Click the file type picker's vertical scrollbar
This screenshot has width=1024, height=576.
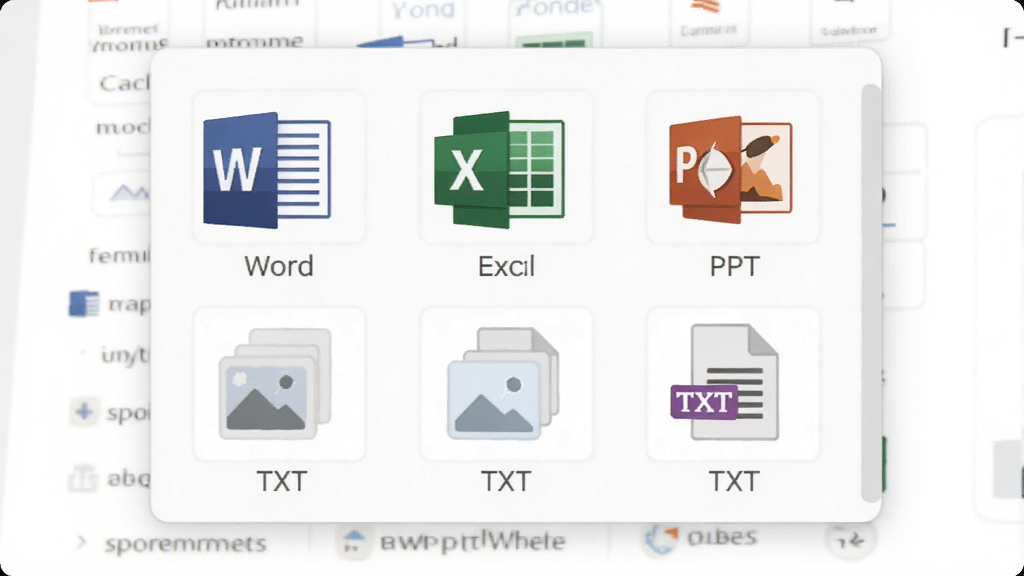click(871, 293)
